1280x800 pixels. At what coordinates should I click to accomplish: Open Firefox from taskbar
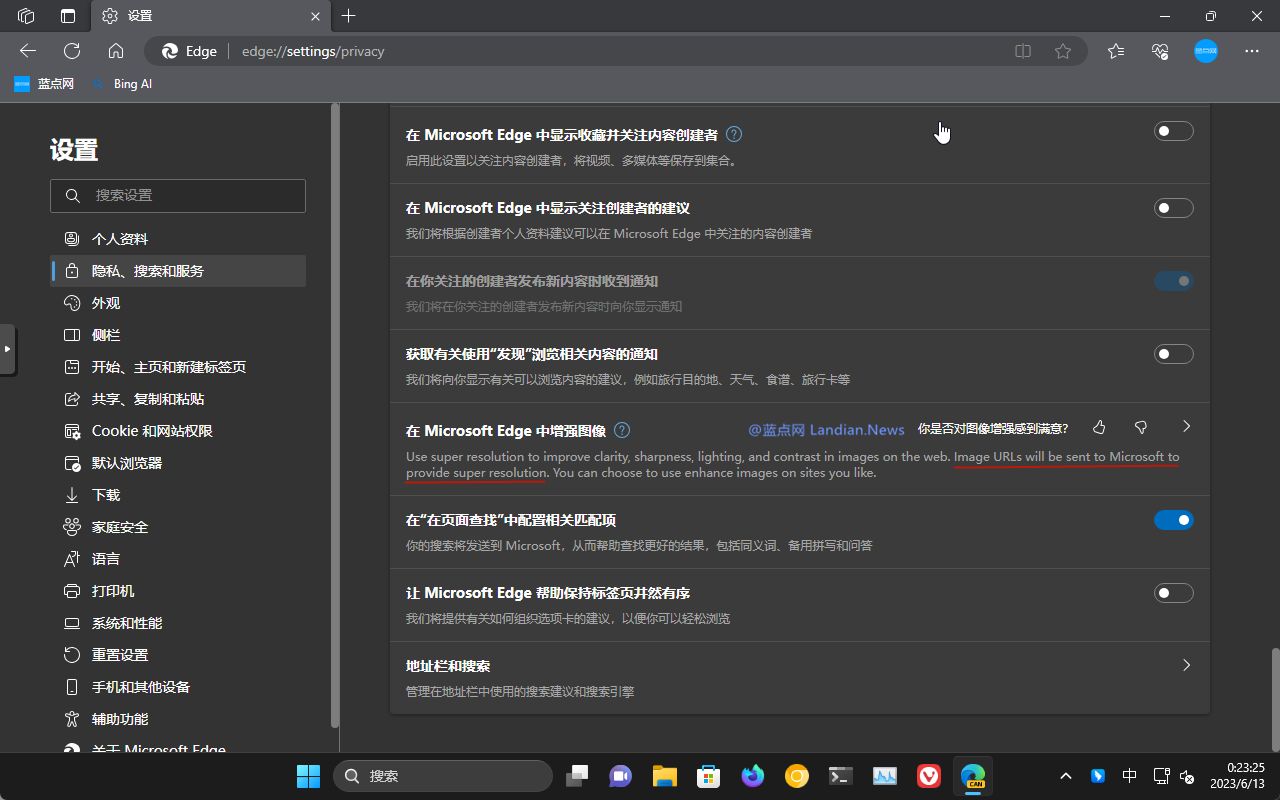click(753, 776)
